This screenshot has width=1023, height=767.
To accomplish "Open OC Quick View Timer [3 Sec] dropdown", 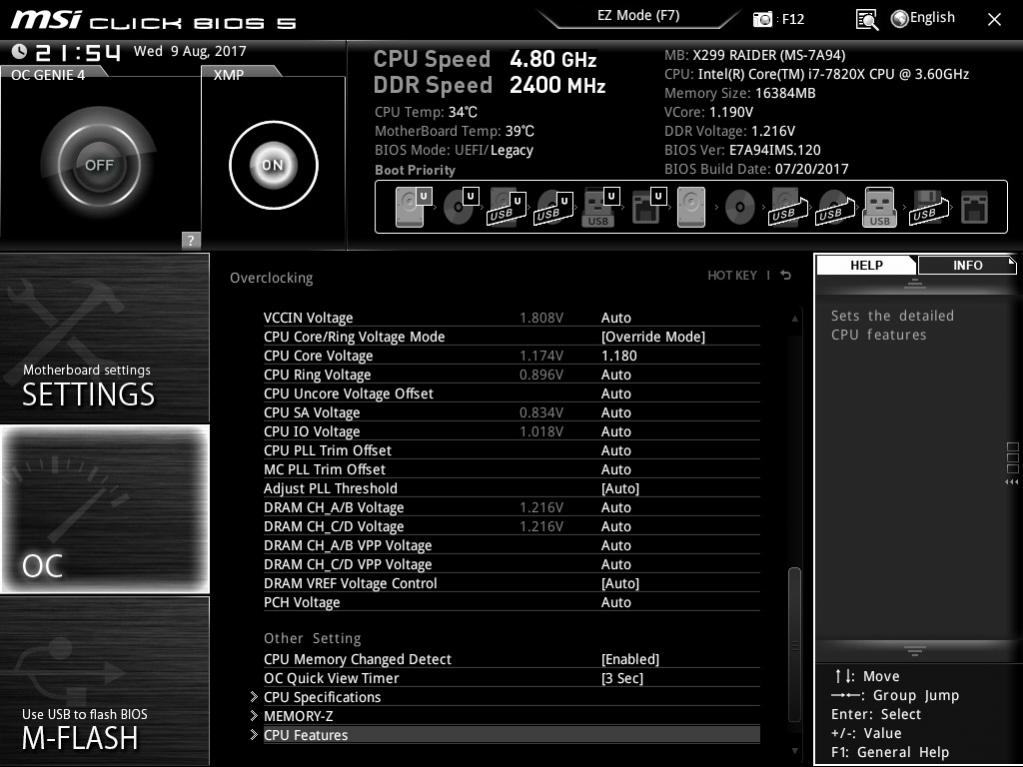I will click(622, 678).
